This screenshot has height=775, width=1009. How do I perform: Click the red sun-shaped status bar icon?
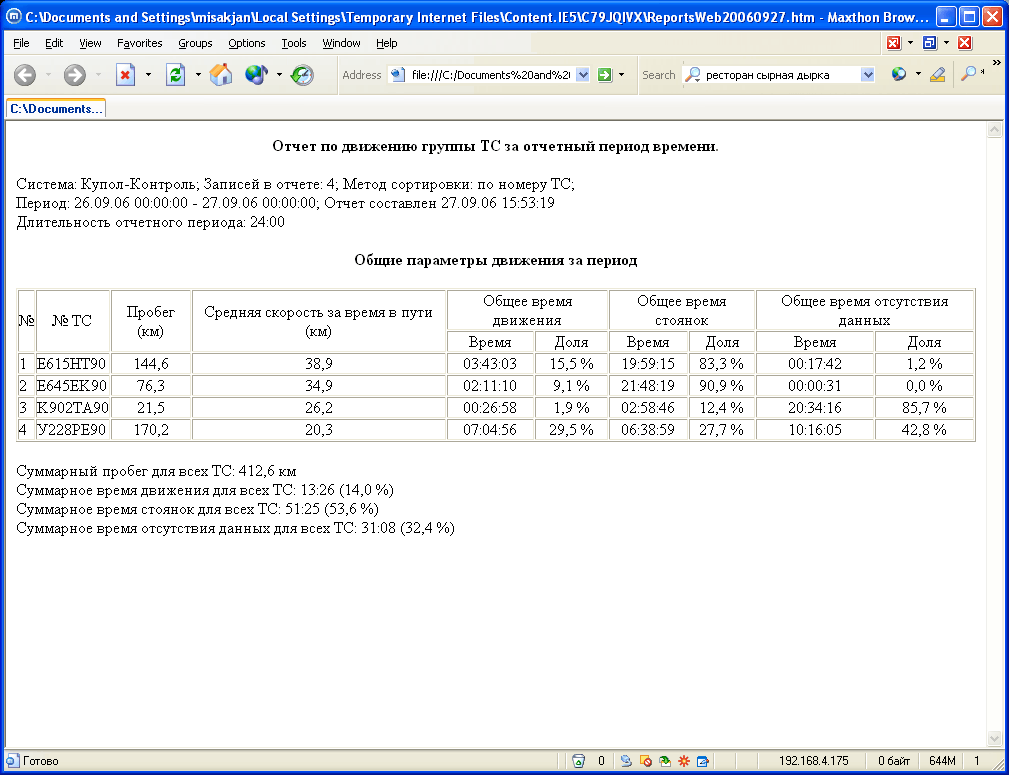pyautogui.click(x=684, y=761)
